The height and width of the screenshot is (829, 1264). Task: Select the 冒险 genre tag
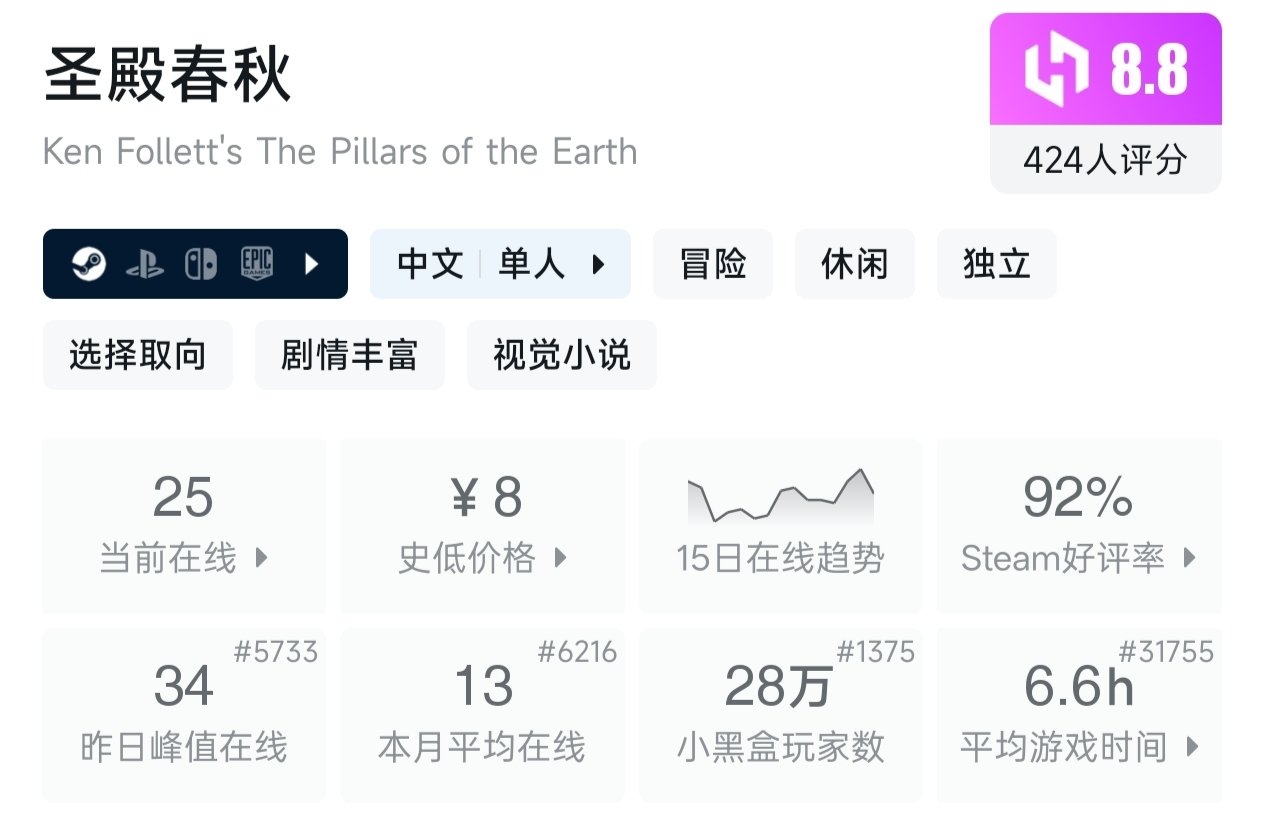coord(712,264)
